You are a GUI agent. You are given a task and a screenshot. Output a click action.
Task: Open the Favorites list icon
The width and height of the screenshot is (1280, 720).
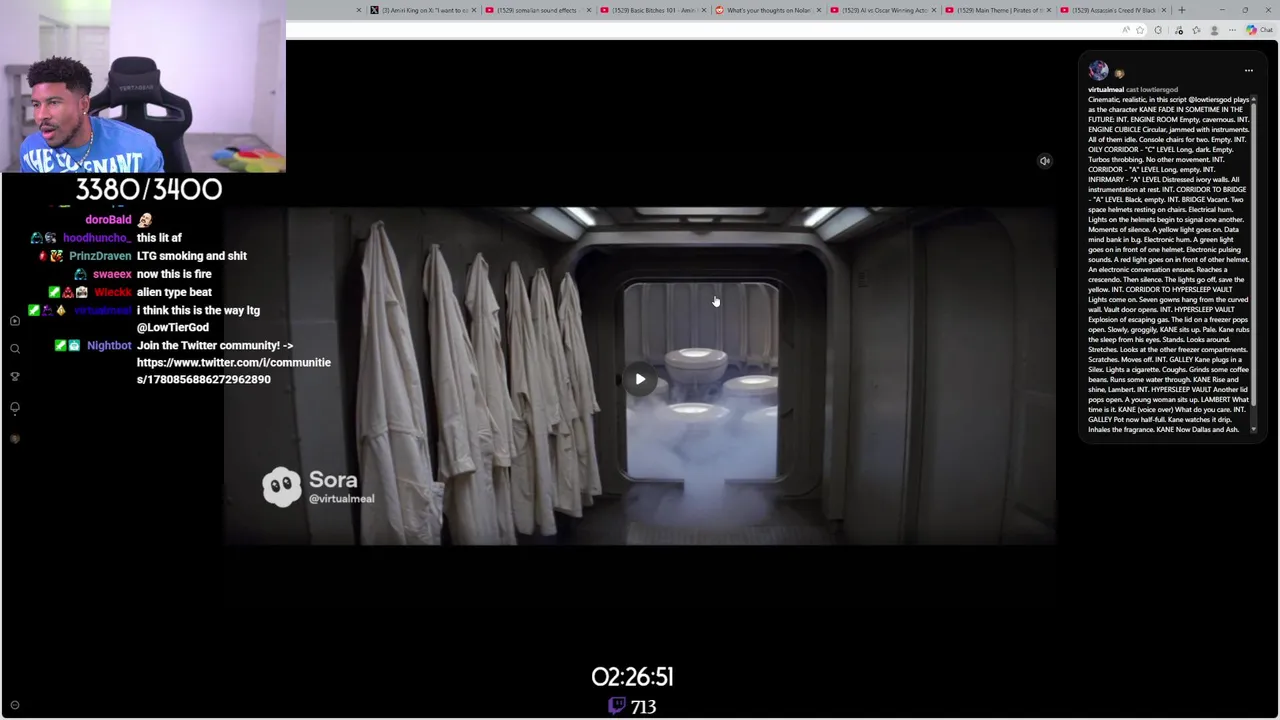(1196, 30)
